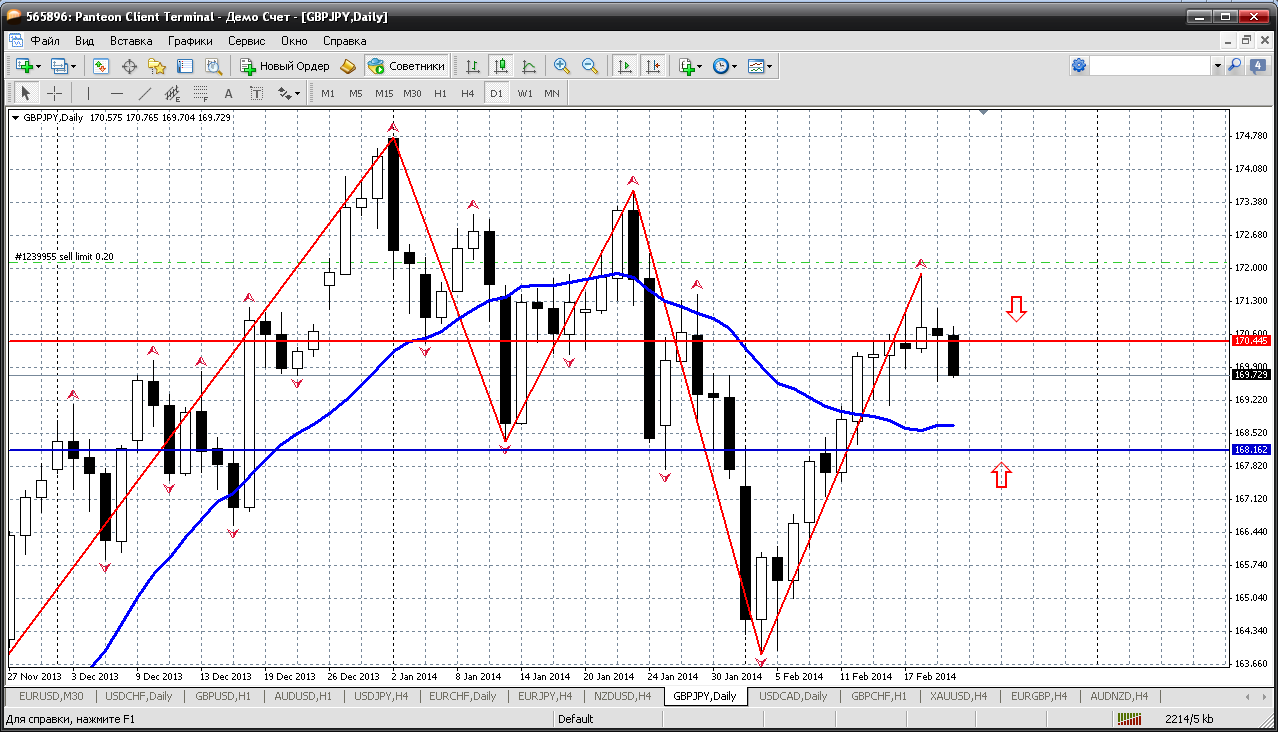Click the Новый Ордер button
This screenshot has height=732, width=1278.
(285, 66)
